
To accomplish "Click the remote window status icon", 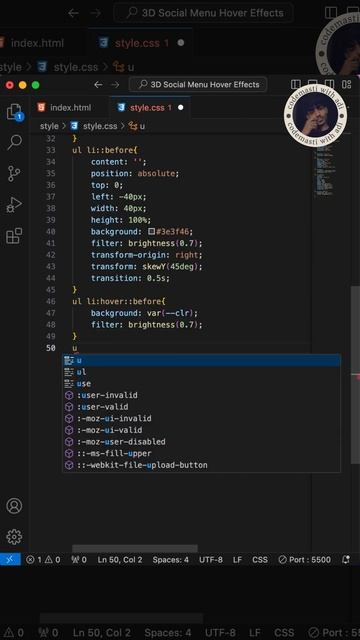I will click(x=10, y=559).
